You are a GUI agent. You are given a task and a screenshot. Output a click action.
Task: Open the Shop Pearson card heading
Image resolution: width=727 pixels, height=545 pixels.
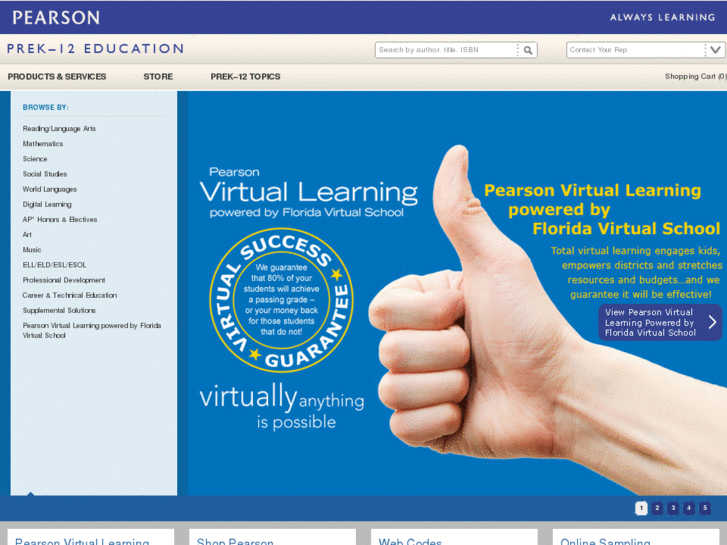235,541
